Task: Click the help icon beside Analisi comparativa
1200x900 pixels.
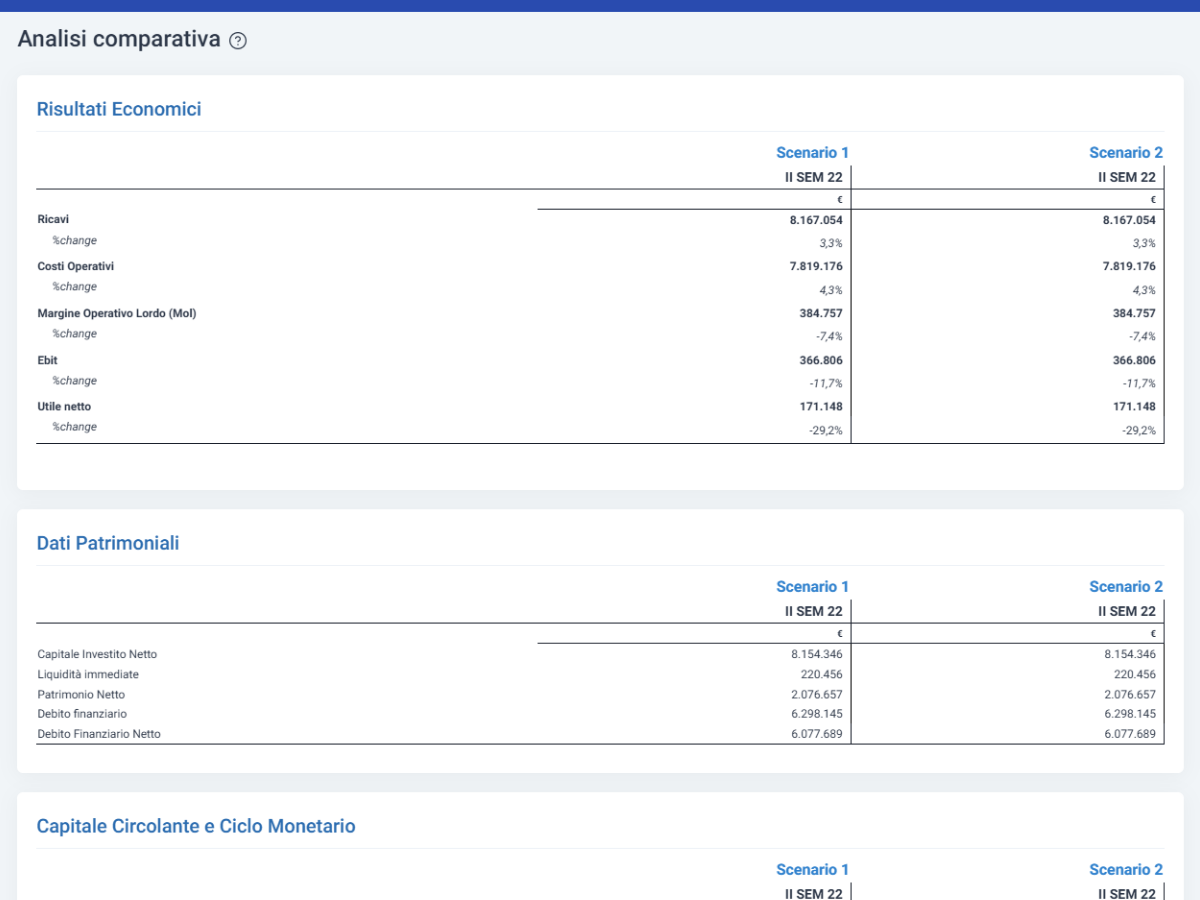Action: pyautogui.click(x=237, y=41)
